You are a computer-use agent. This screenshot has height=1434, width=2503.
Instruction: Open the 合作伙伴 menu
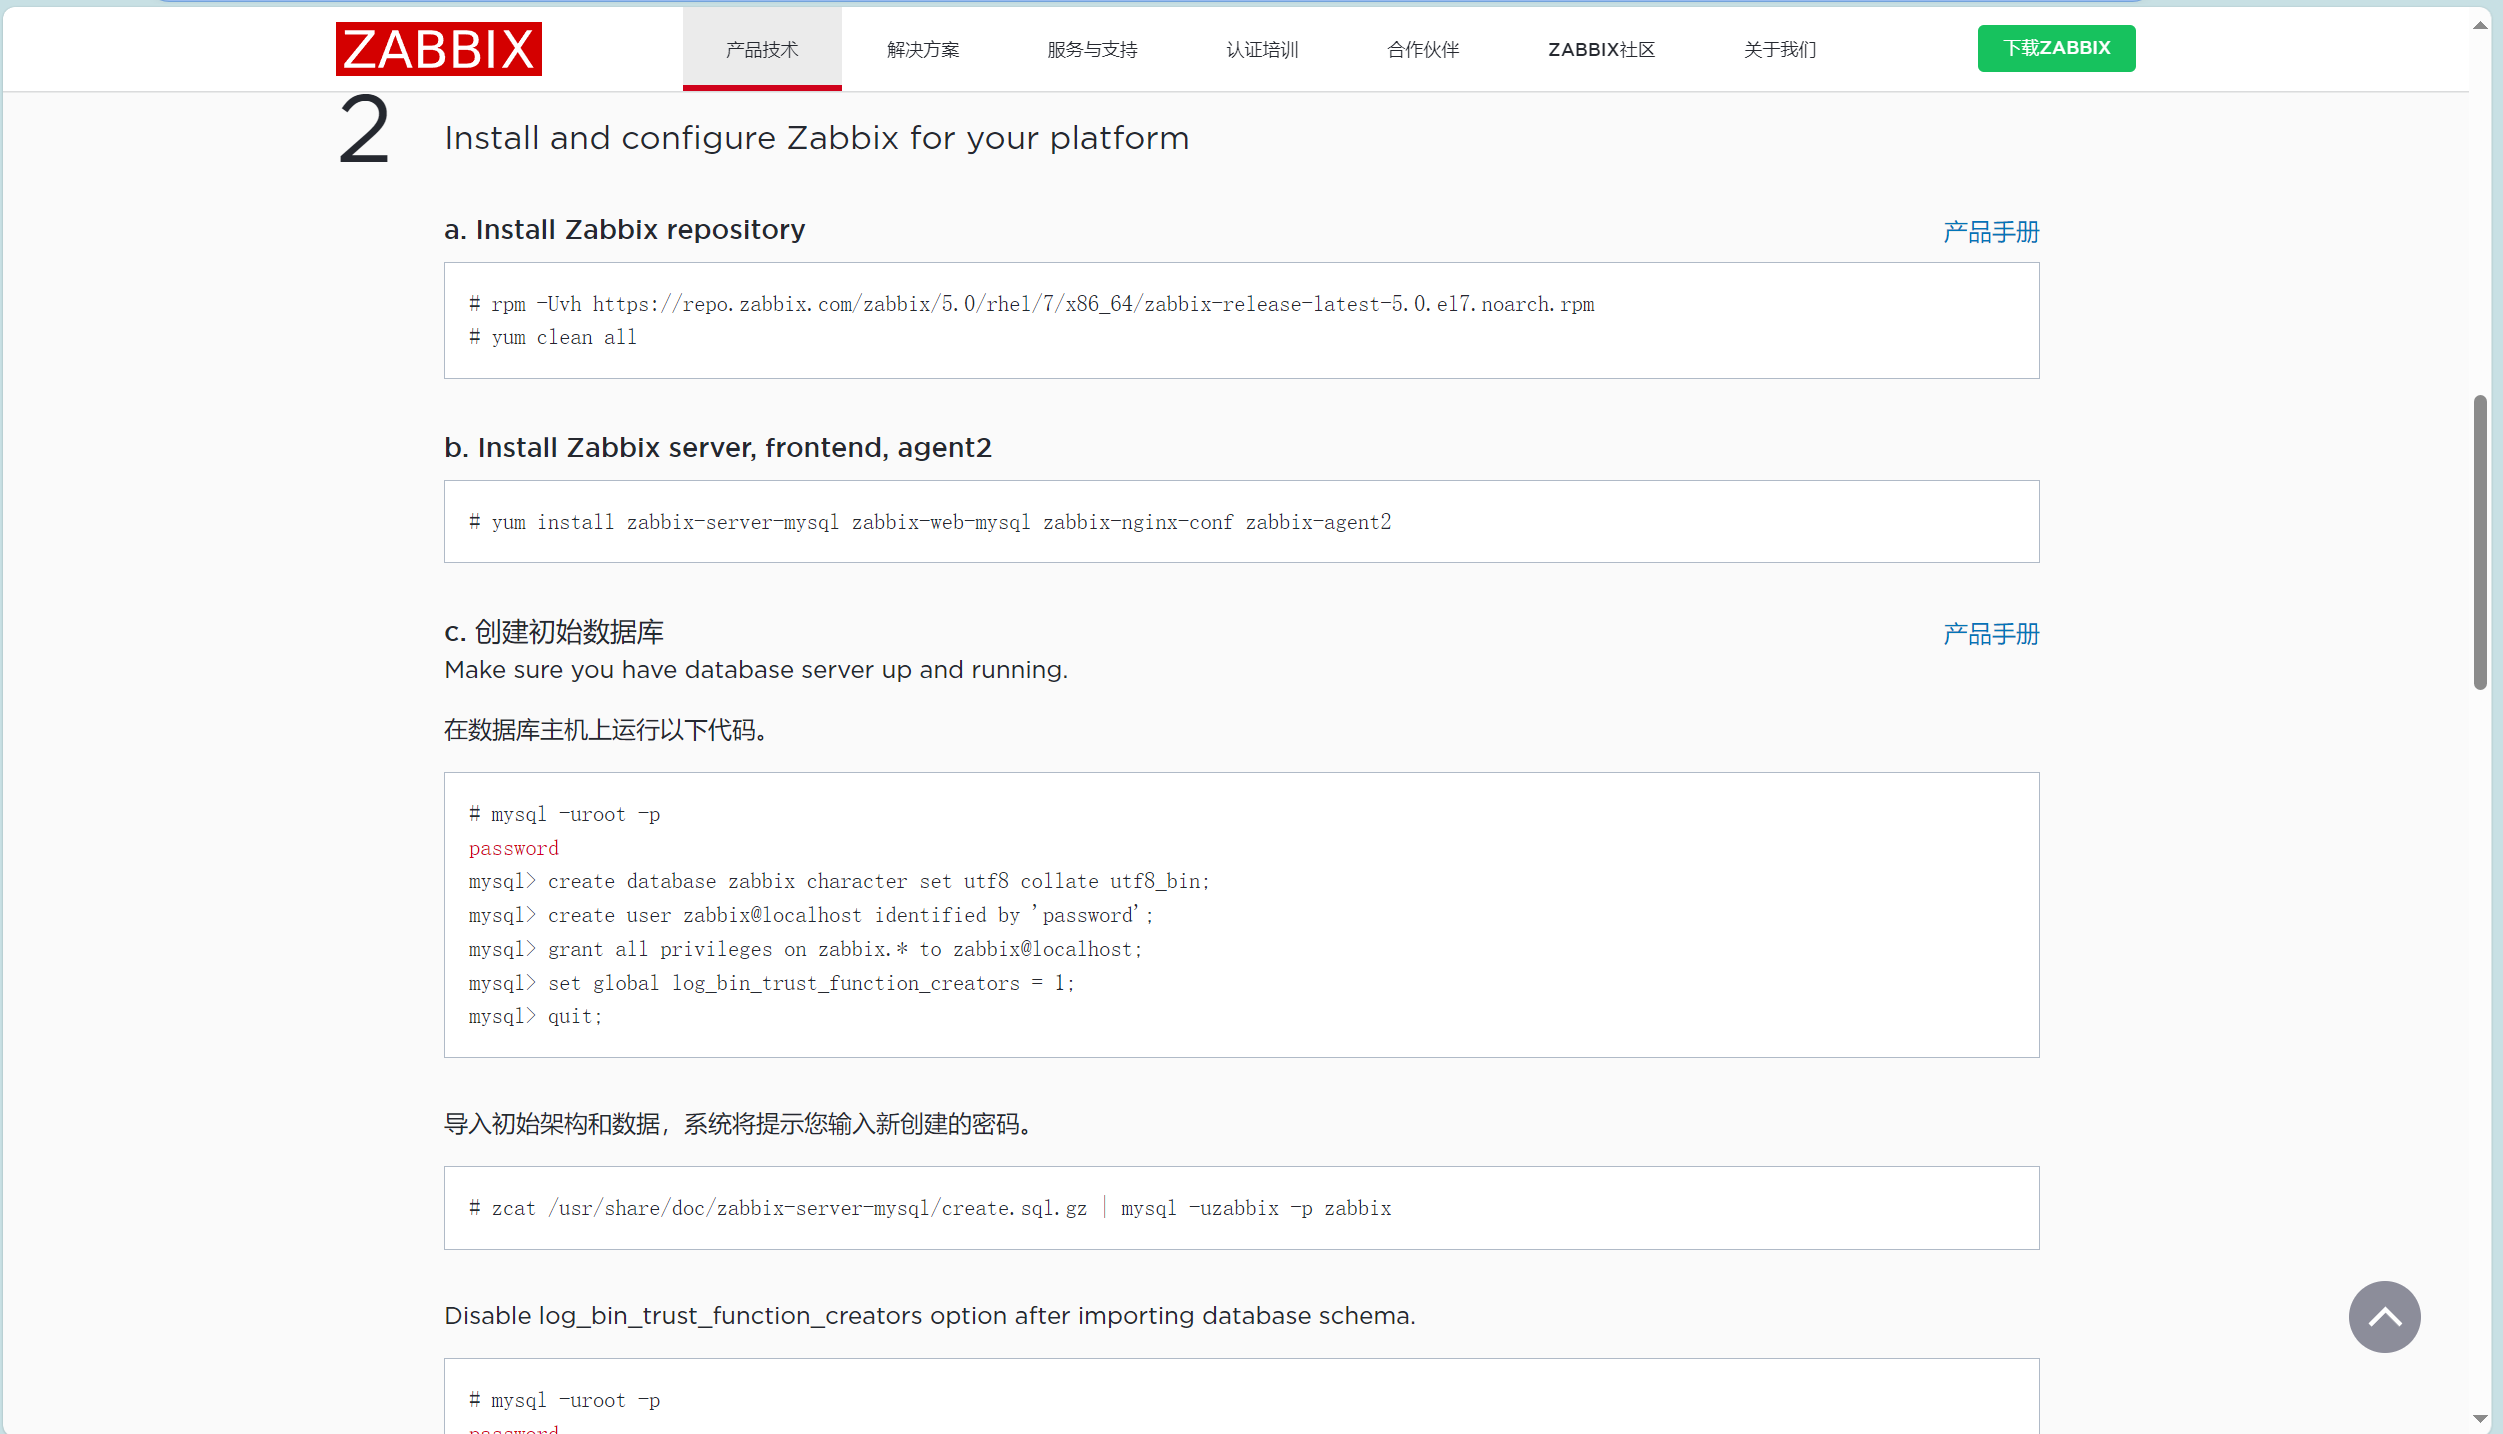[1422, 48]
